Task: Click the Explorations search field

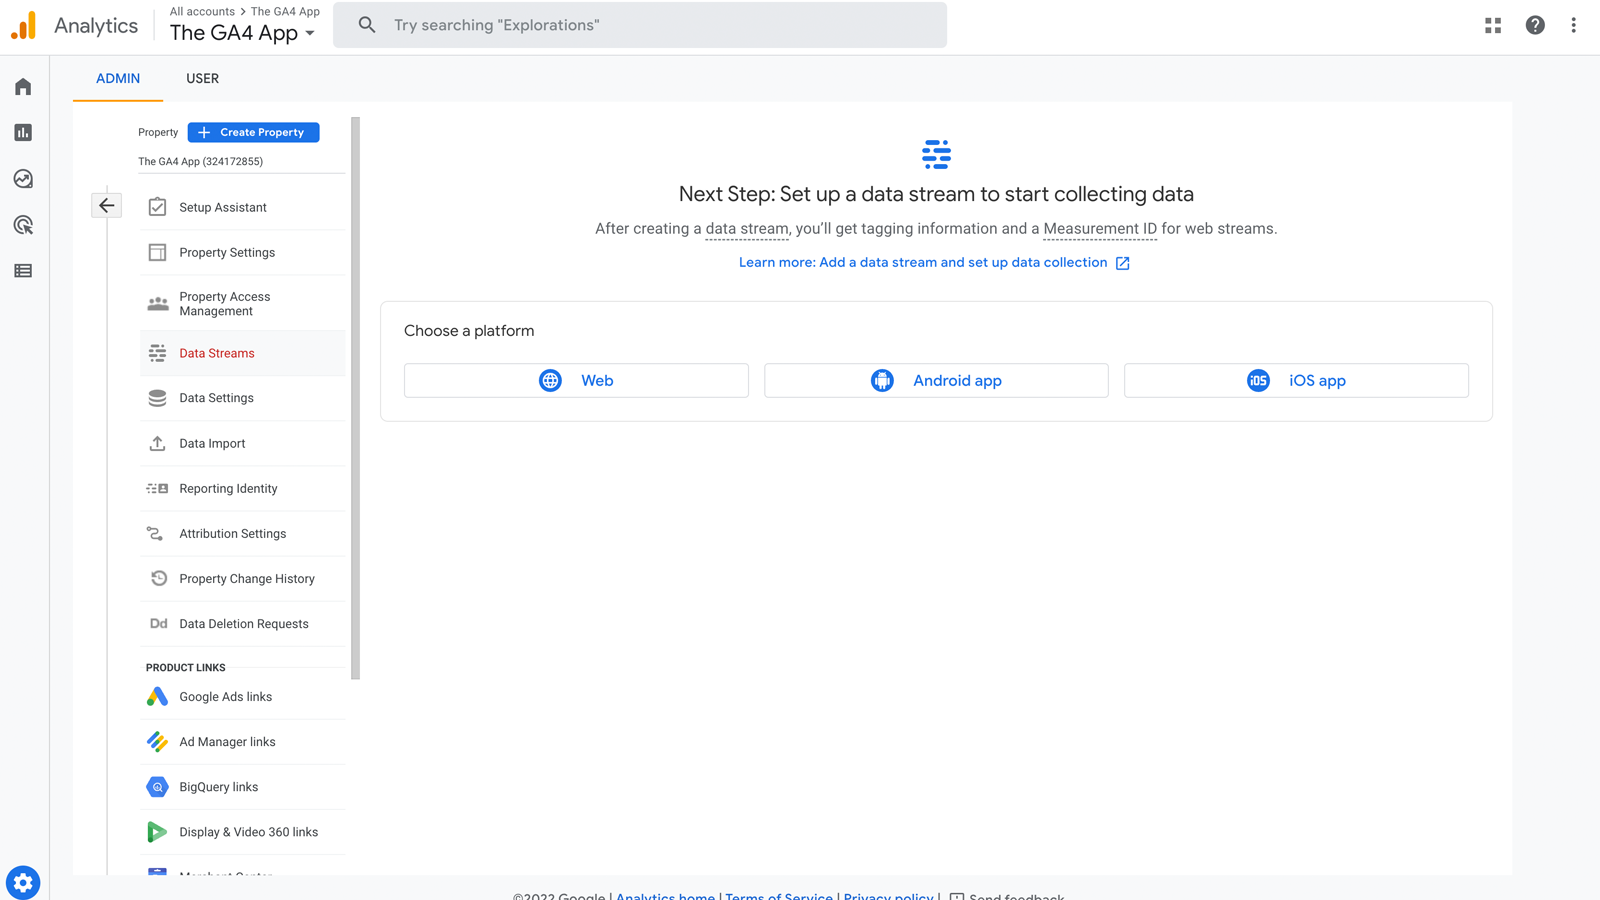Action: coord(640,25)
